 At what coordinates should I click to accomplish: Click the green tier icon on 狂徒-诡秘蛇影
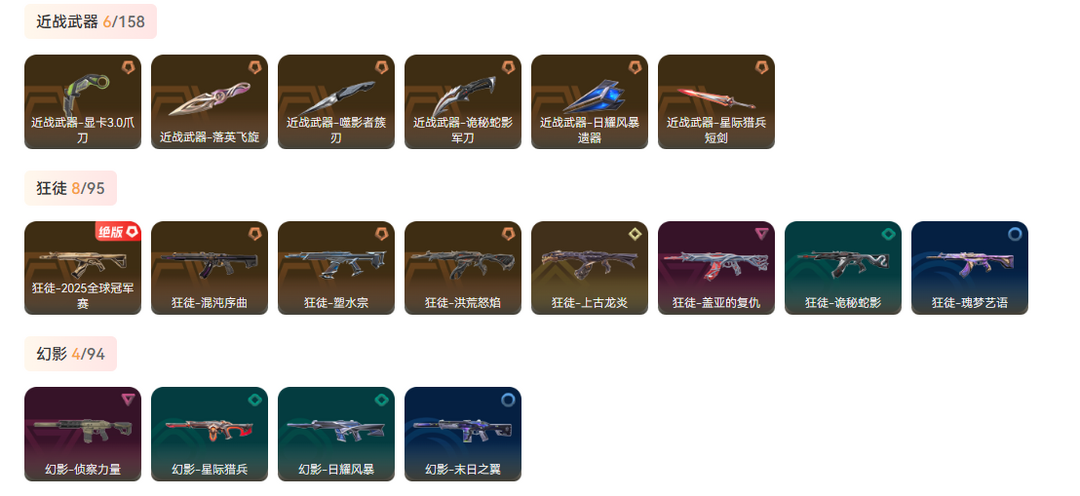click(889, 234)
